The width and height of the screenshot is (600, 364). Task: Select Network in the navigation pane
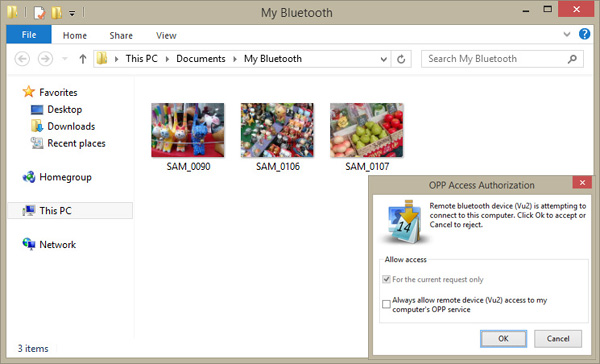pyautogui.click(x=58, y=245)
